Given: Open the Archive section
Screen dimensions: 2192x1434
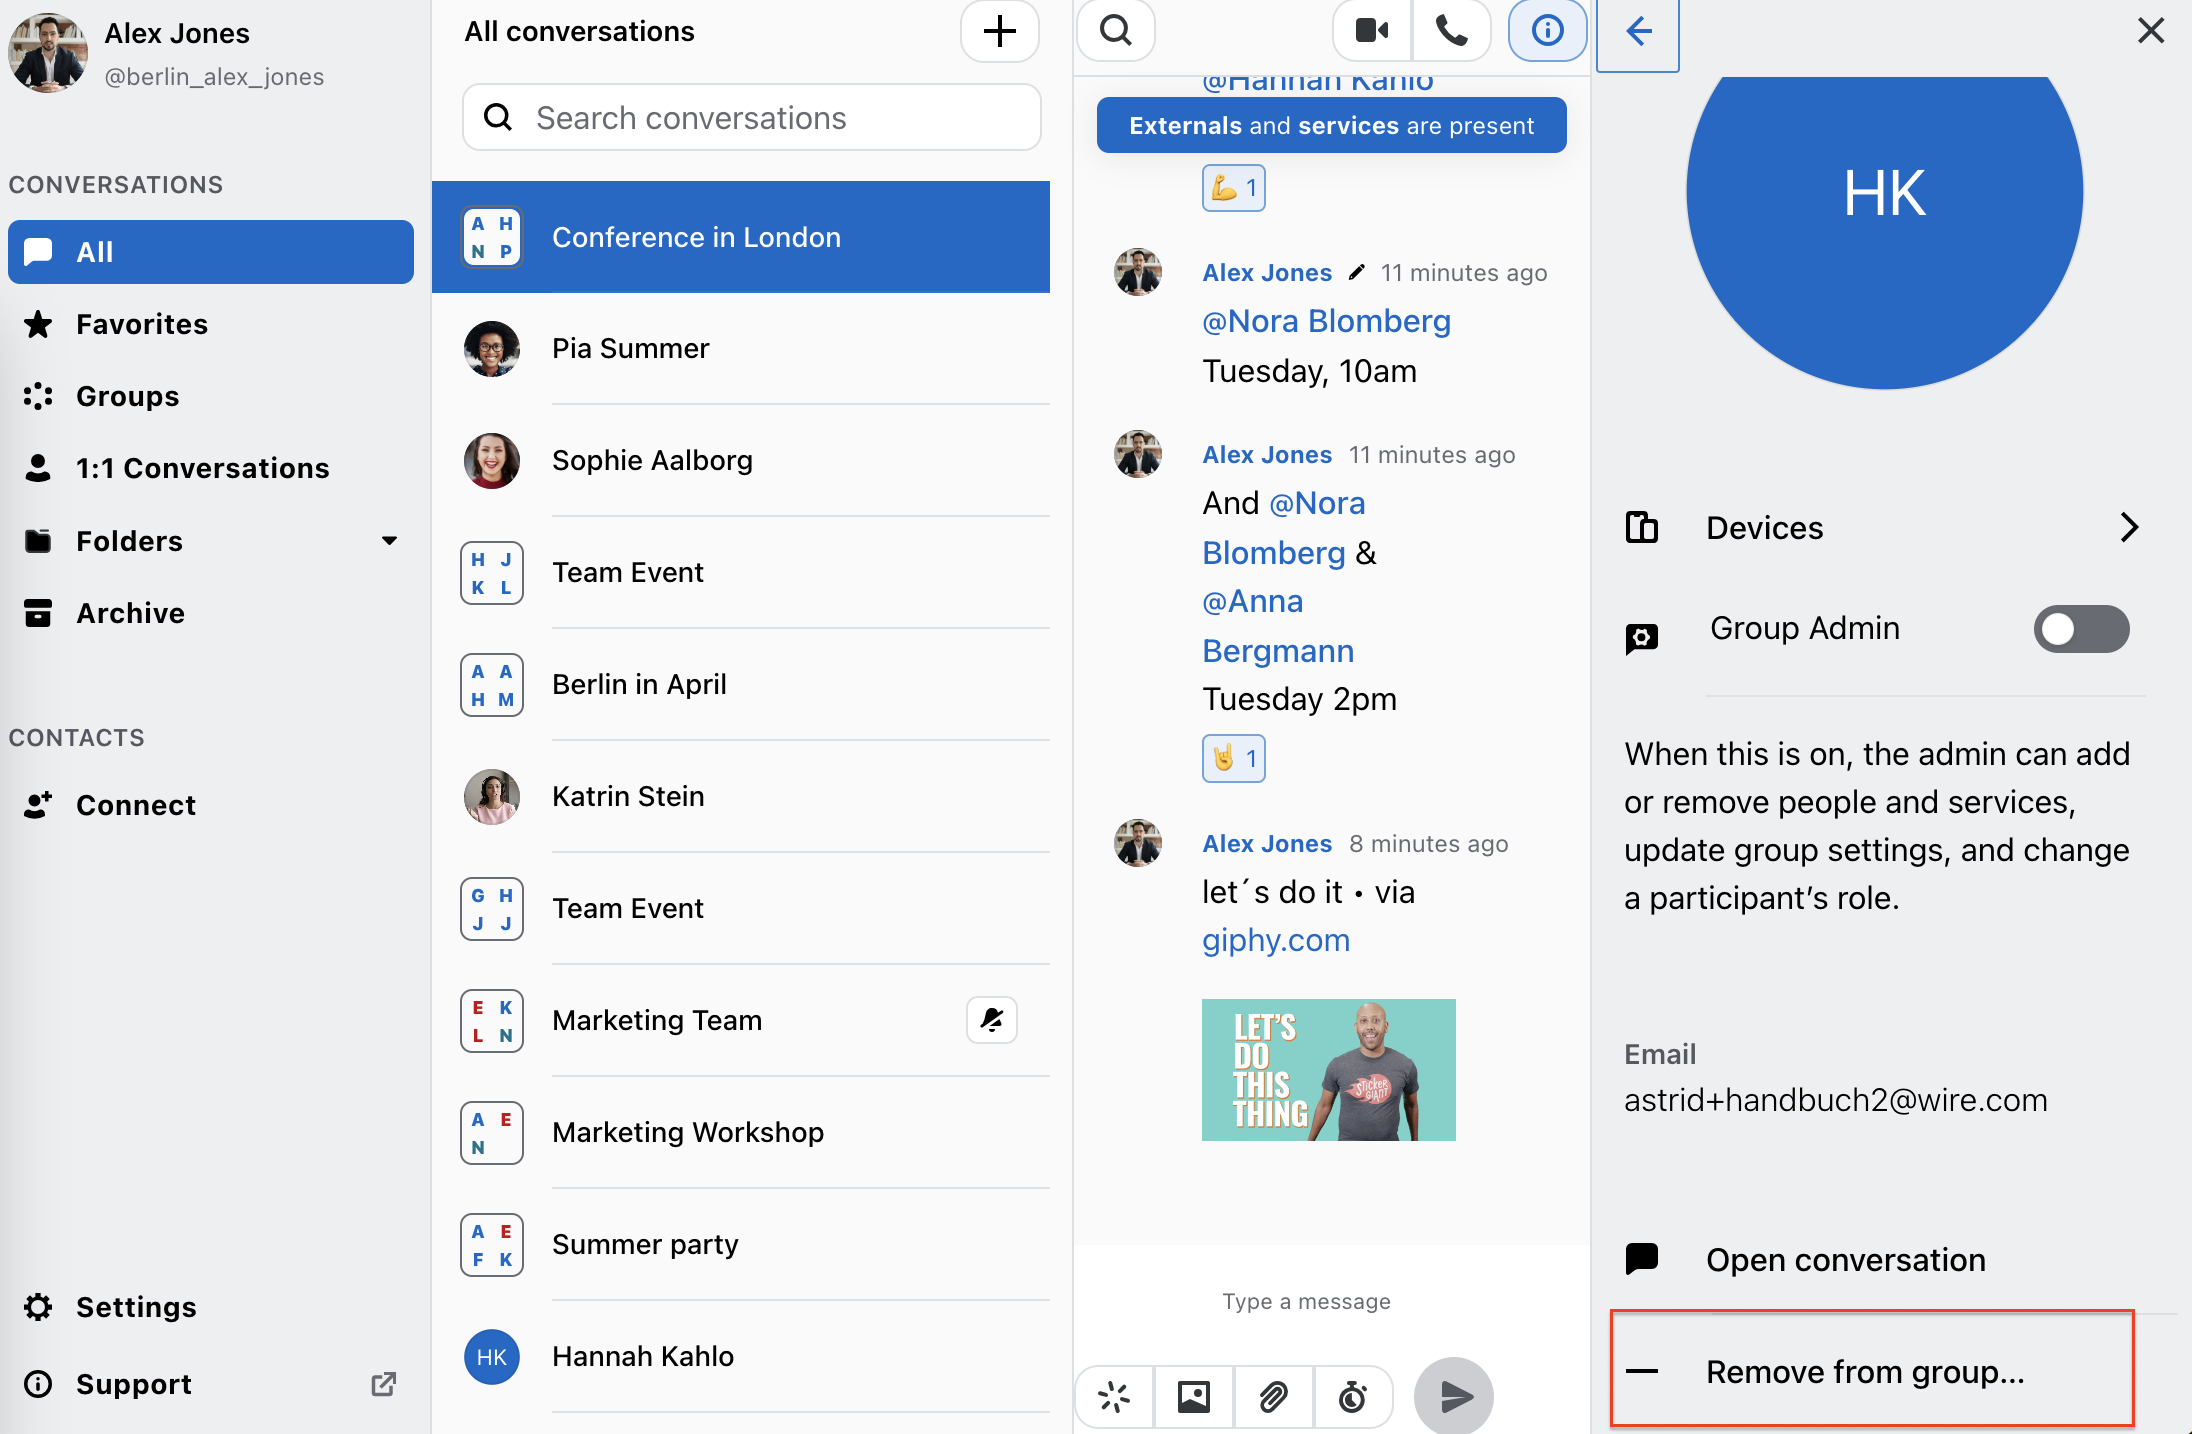Looking at the screenshot, I should 211,613.
